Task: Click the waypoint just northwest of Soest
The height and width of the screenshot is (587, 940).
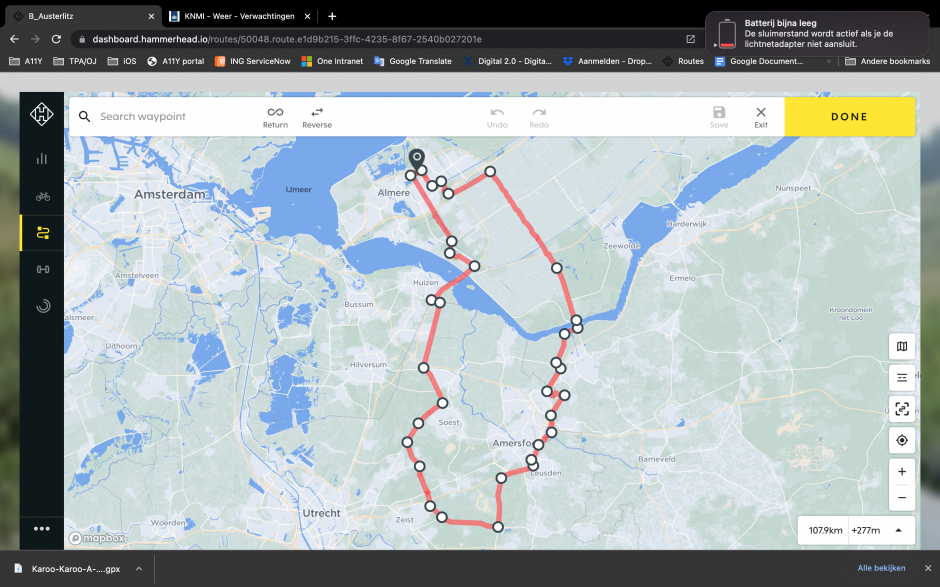Action: point(442,403)
